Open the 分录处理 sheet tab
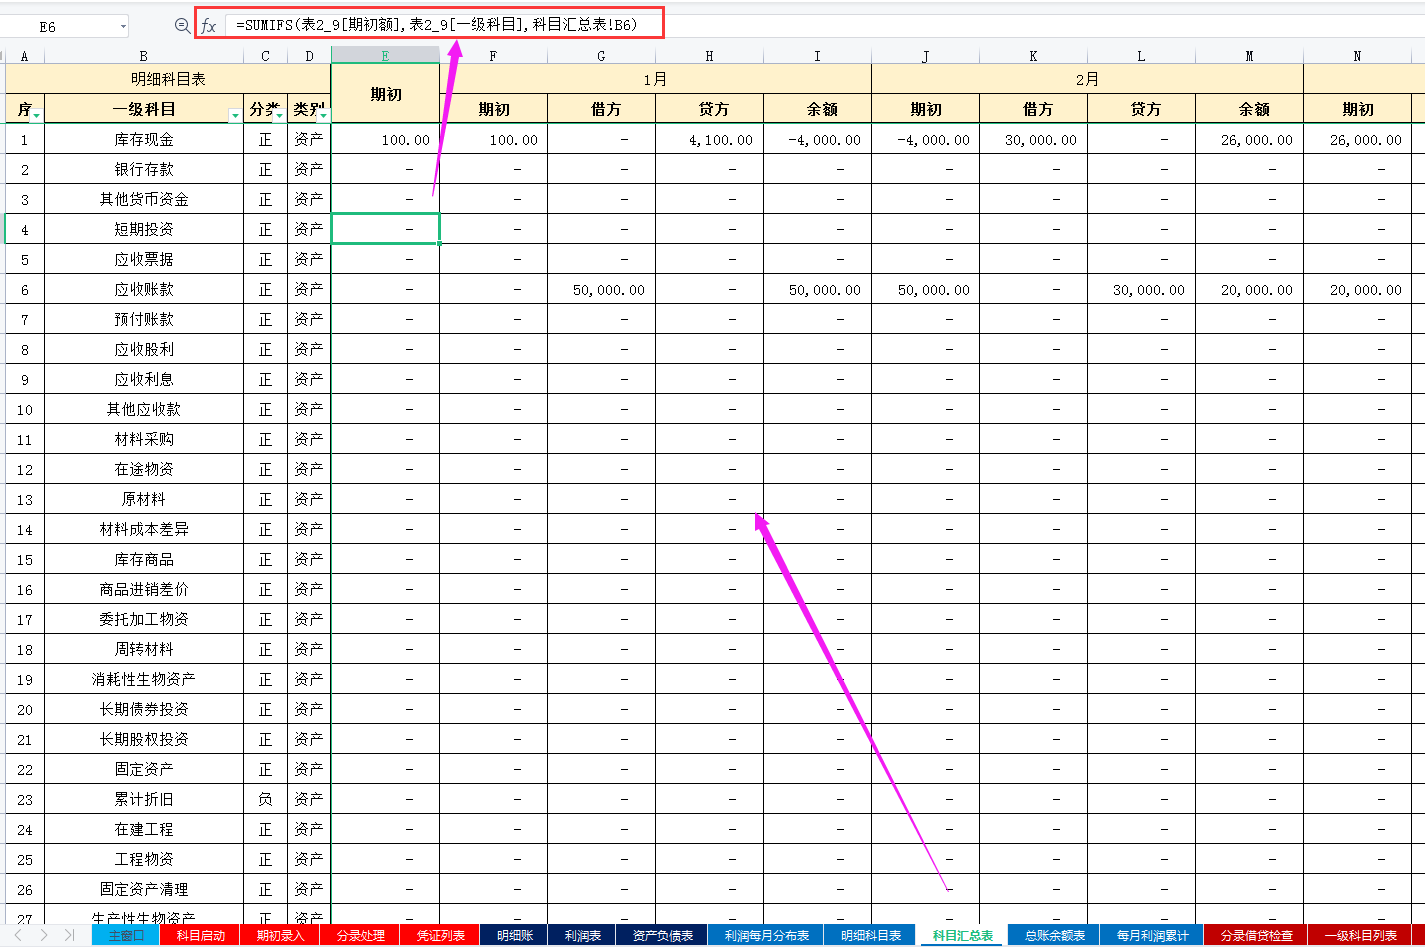1425x947 pixels. click(360, 936)
